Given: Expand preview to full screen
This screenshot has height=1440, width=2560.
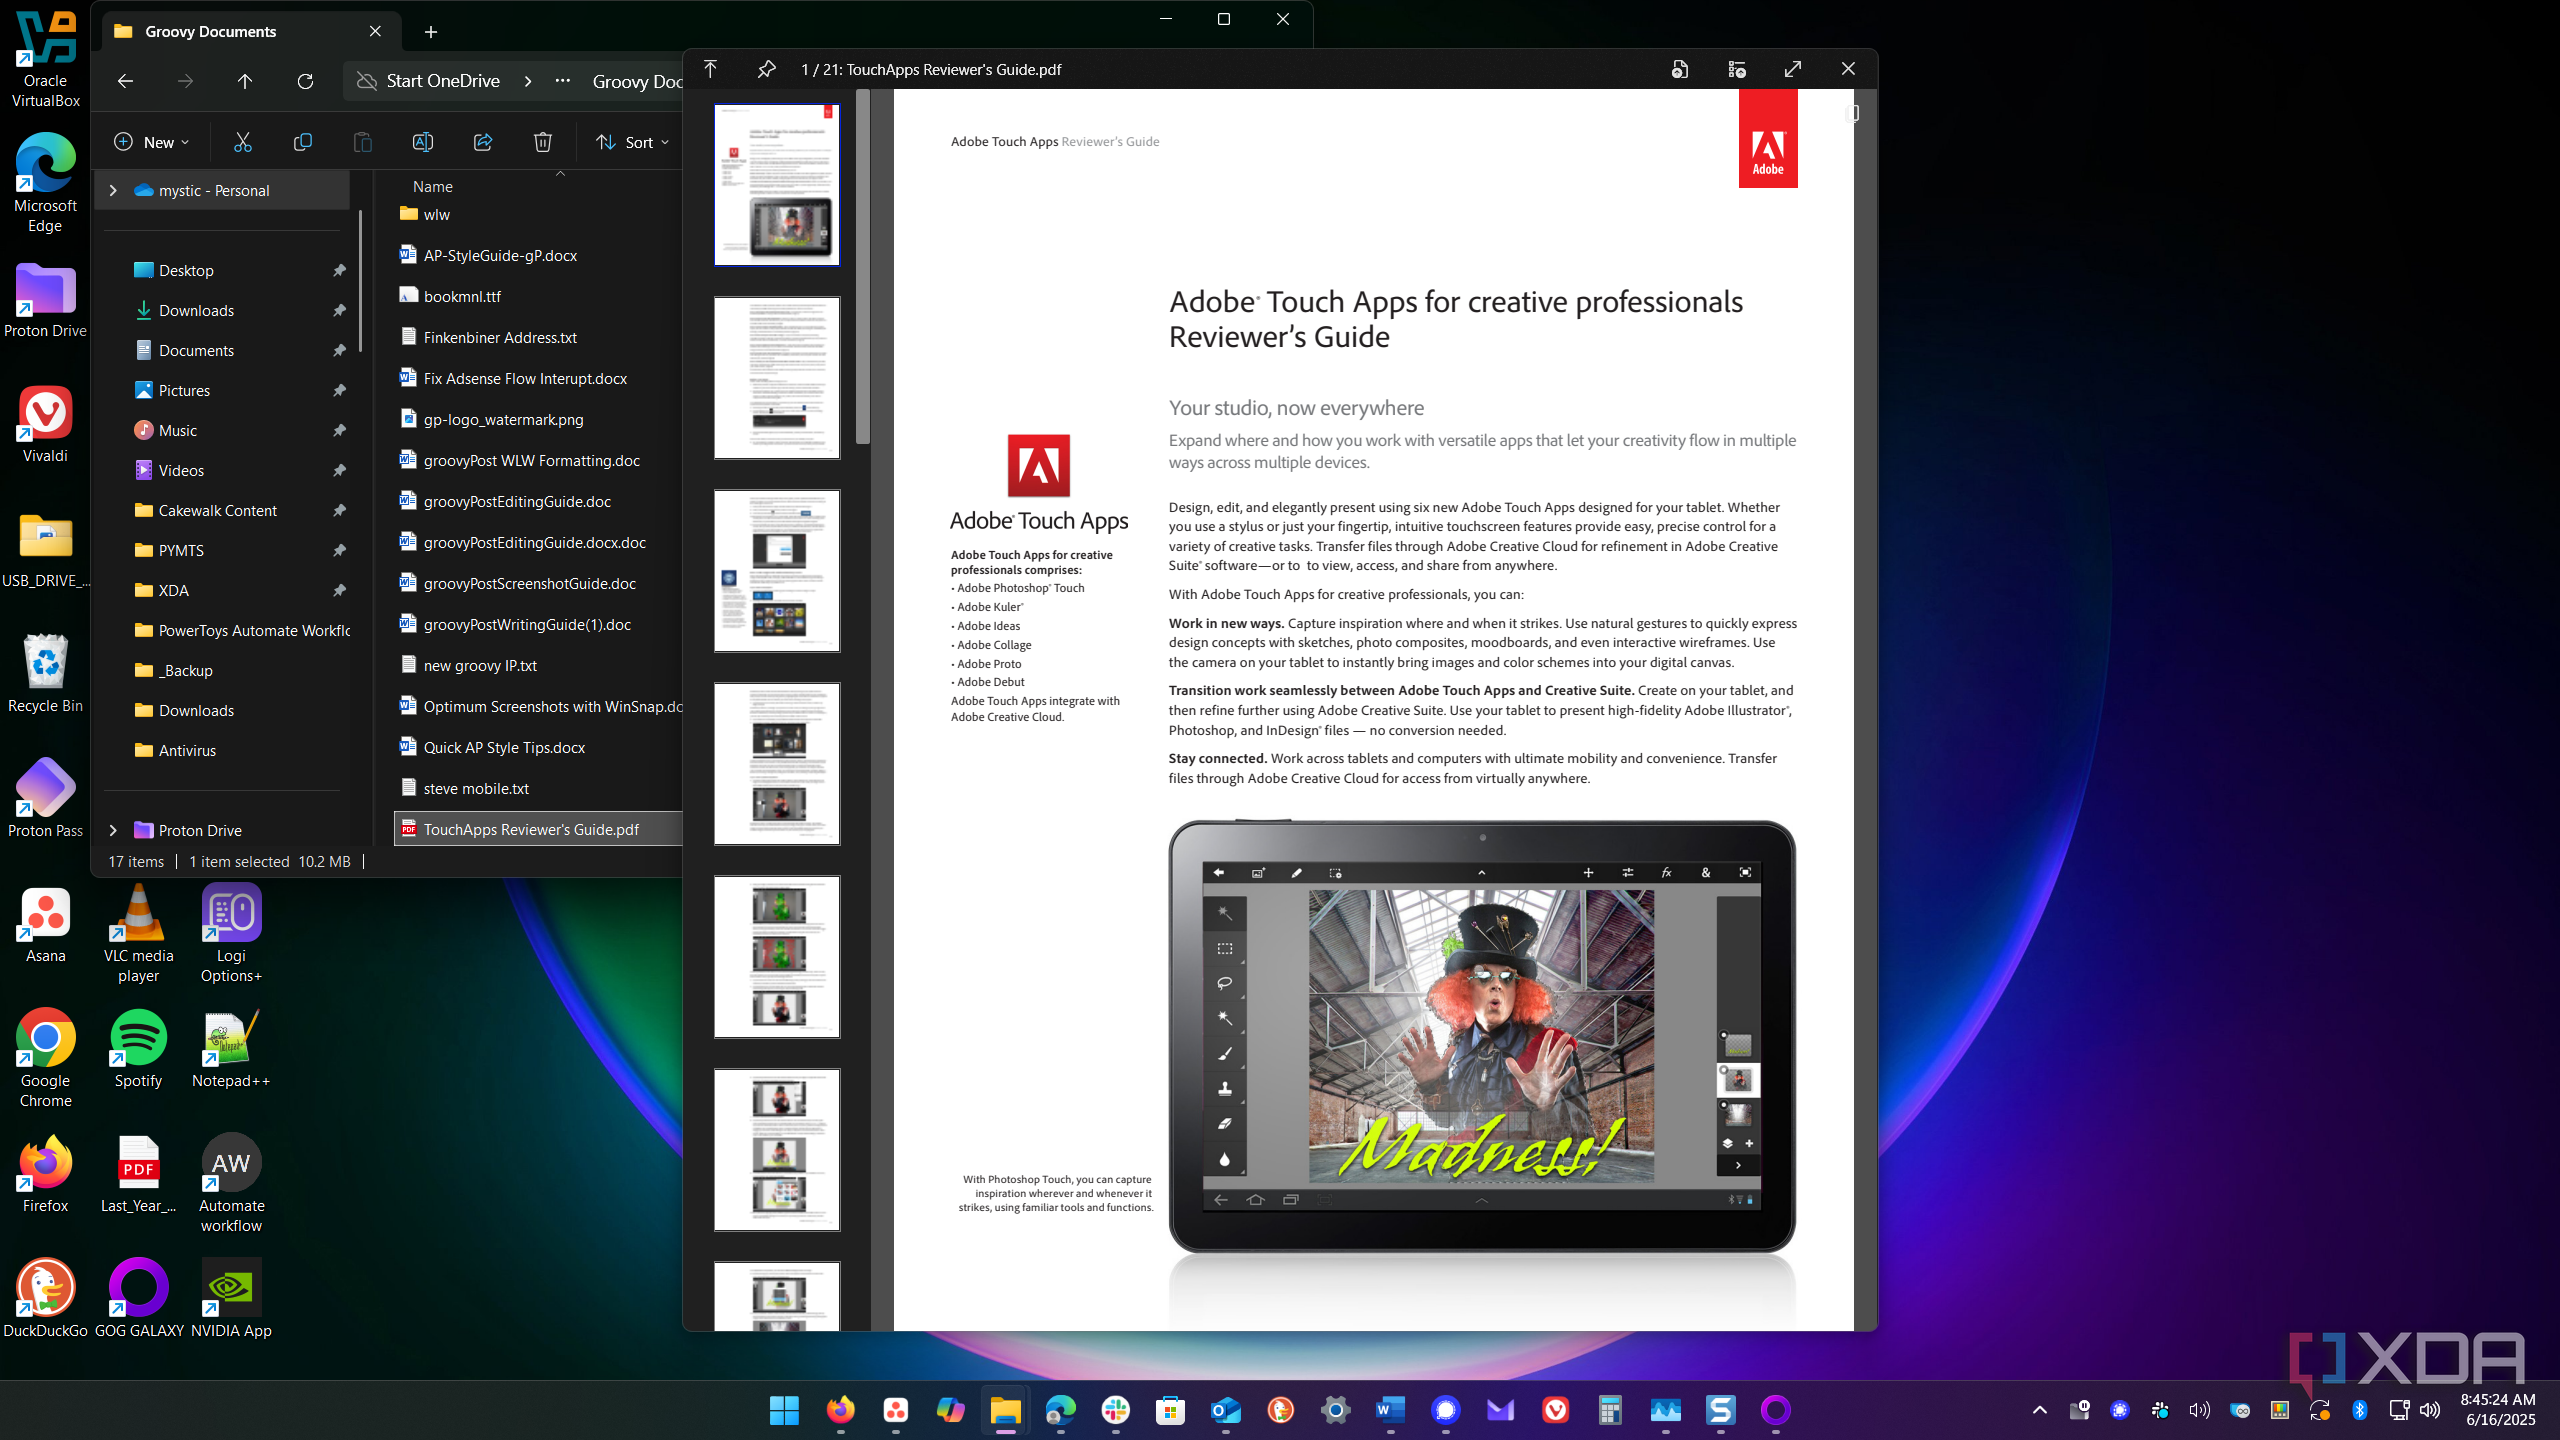Looking at the screenshot, I should click(x=1793, y=69).
